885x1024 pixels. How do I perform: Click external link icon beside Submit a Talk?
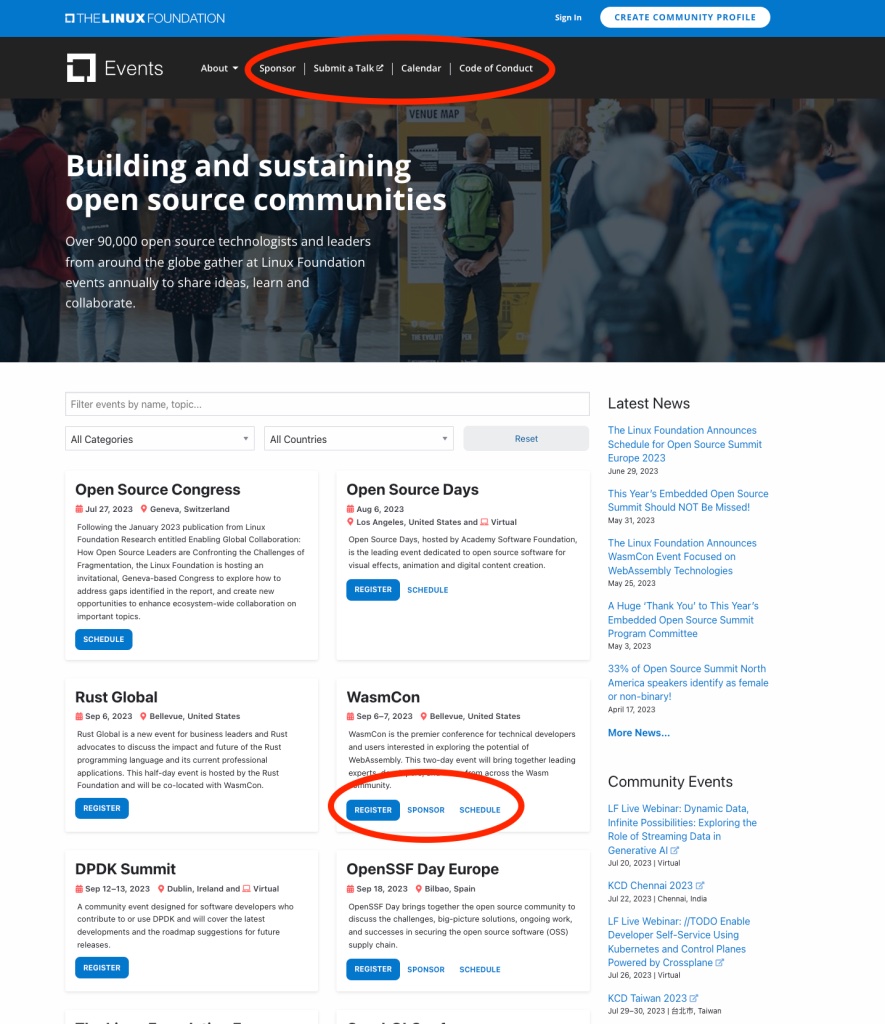click(x=380, y=68)
